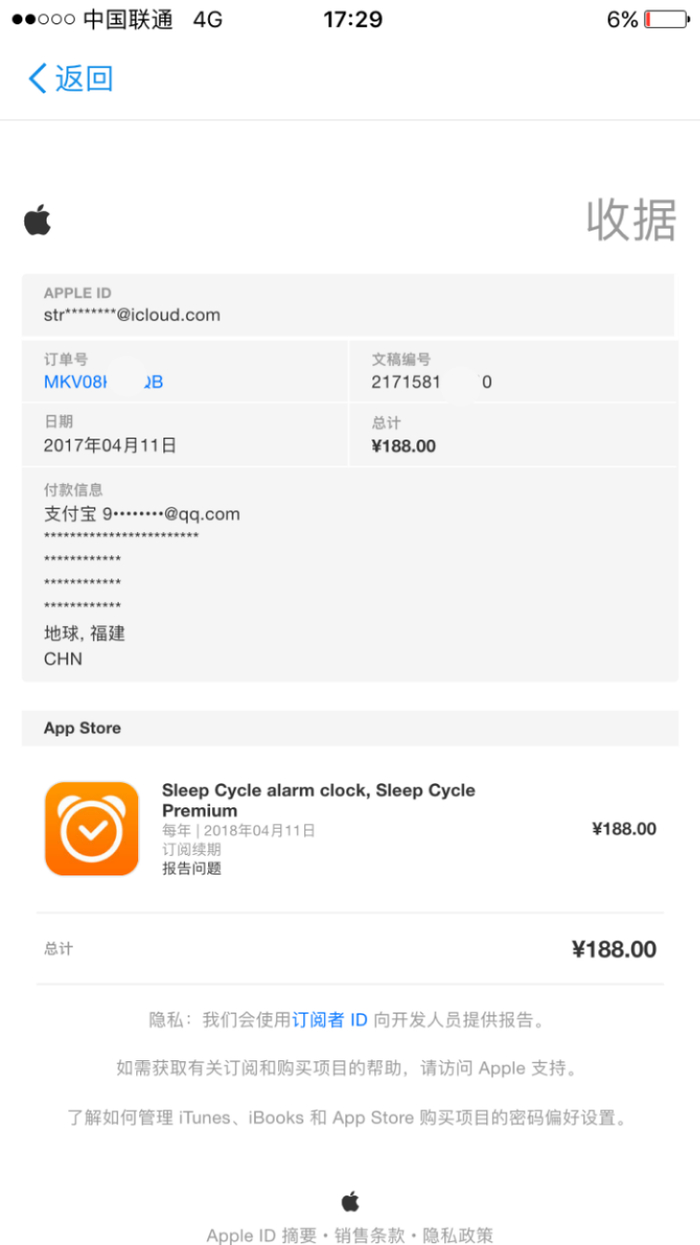Tap the Sleep Cycle Premium item title

tap(318, 800)
